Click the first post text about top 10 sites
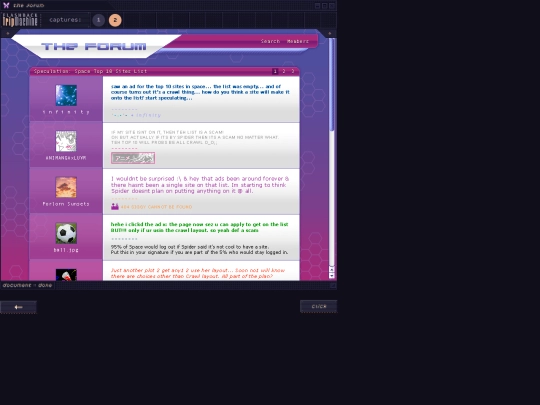Viewport: 540px width, 405px height. [200, 92]
